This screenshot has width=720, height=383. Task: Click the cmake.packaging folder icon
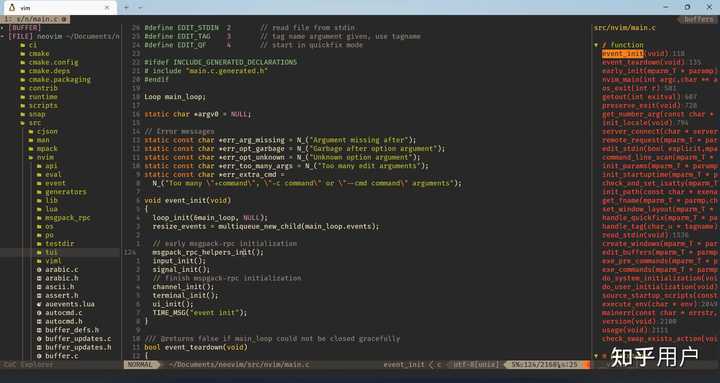22,79
